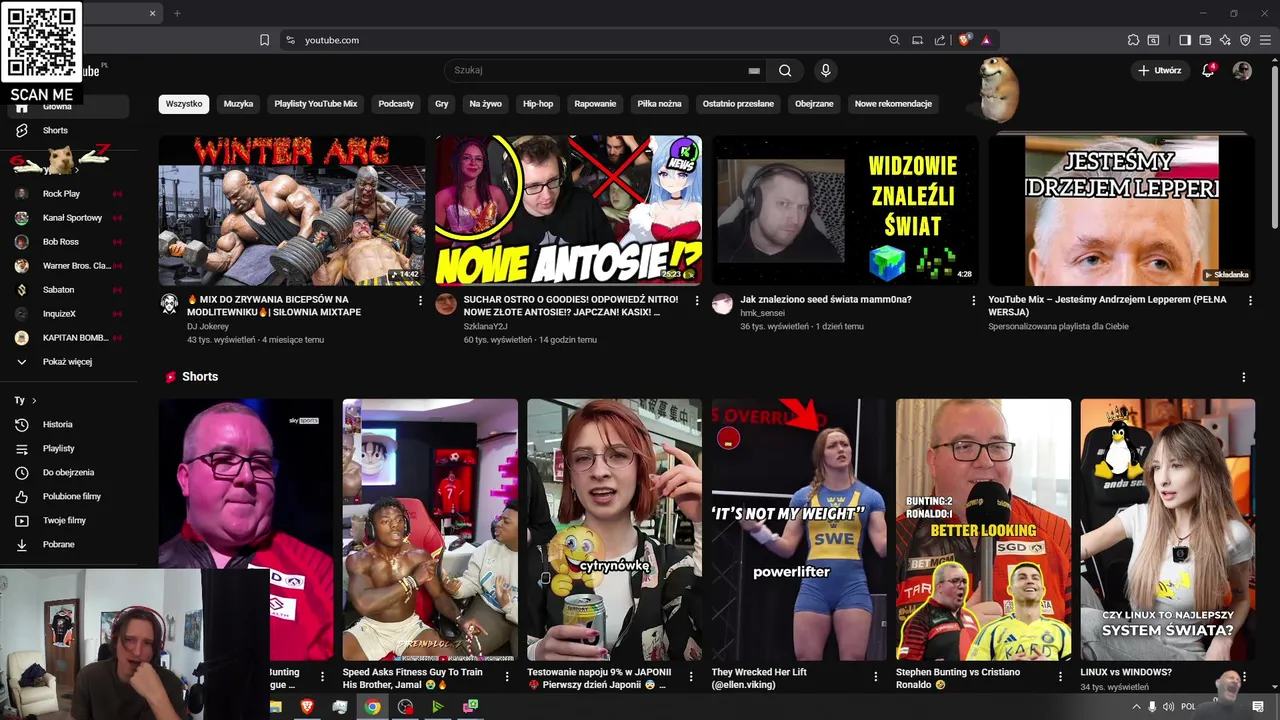1280x720 pixels.
Task: Select the Hip-hop filter chip
Action: point(538,104)
